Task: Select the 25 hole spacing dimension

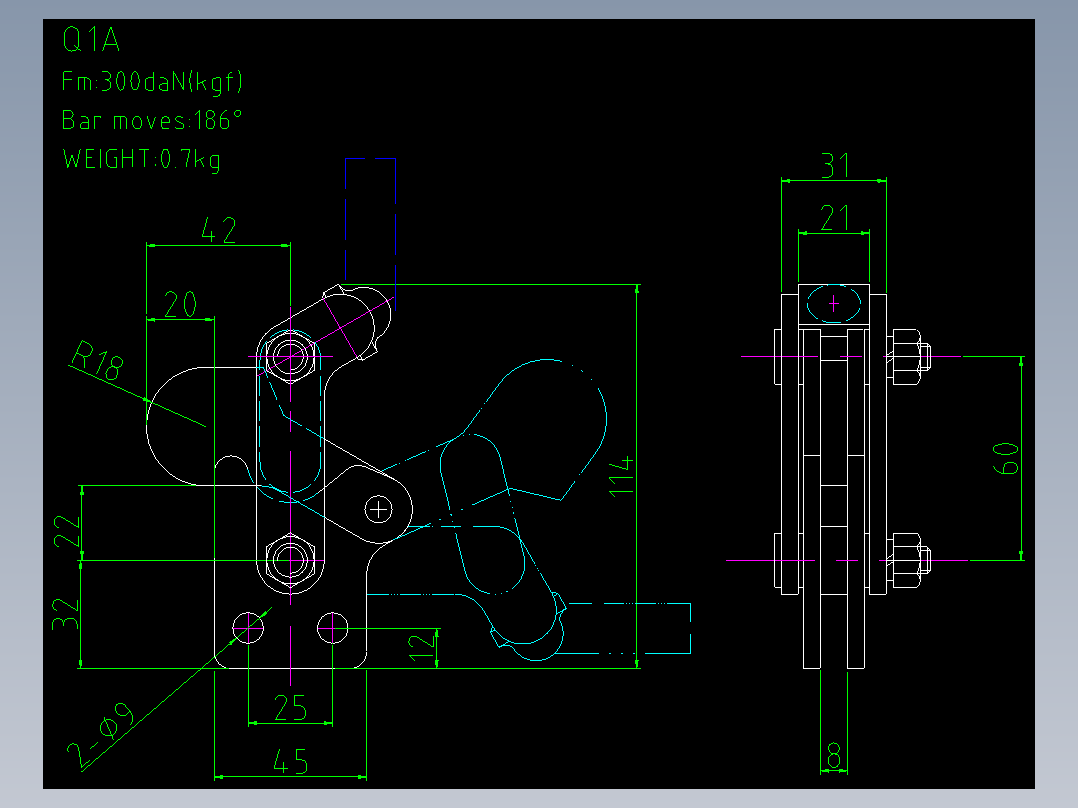Action: 290,708
